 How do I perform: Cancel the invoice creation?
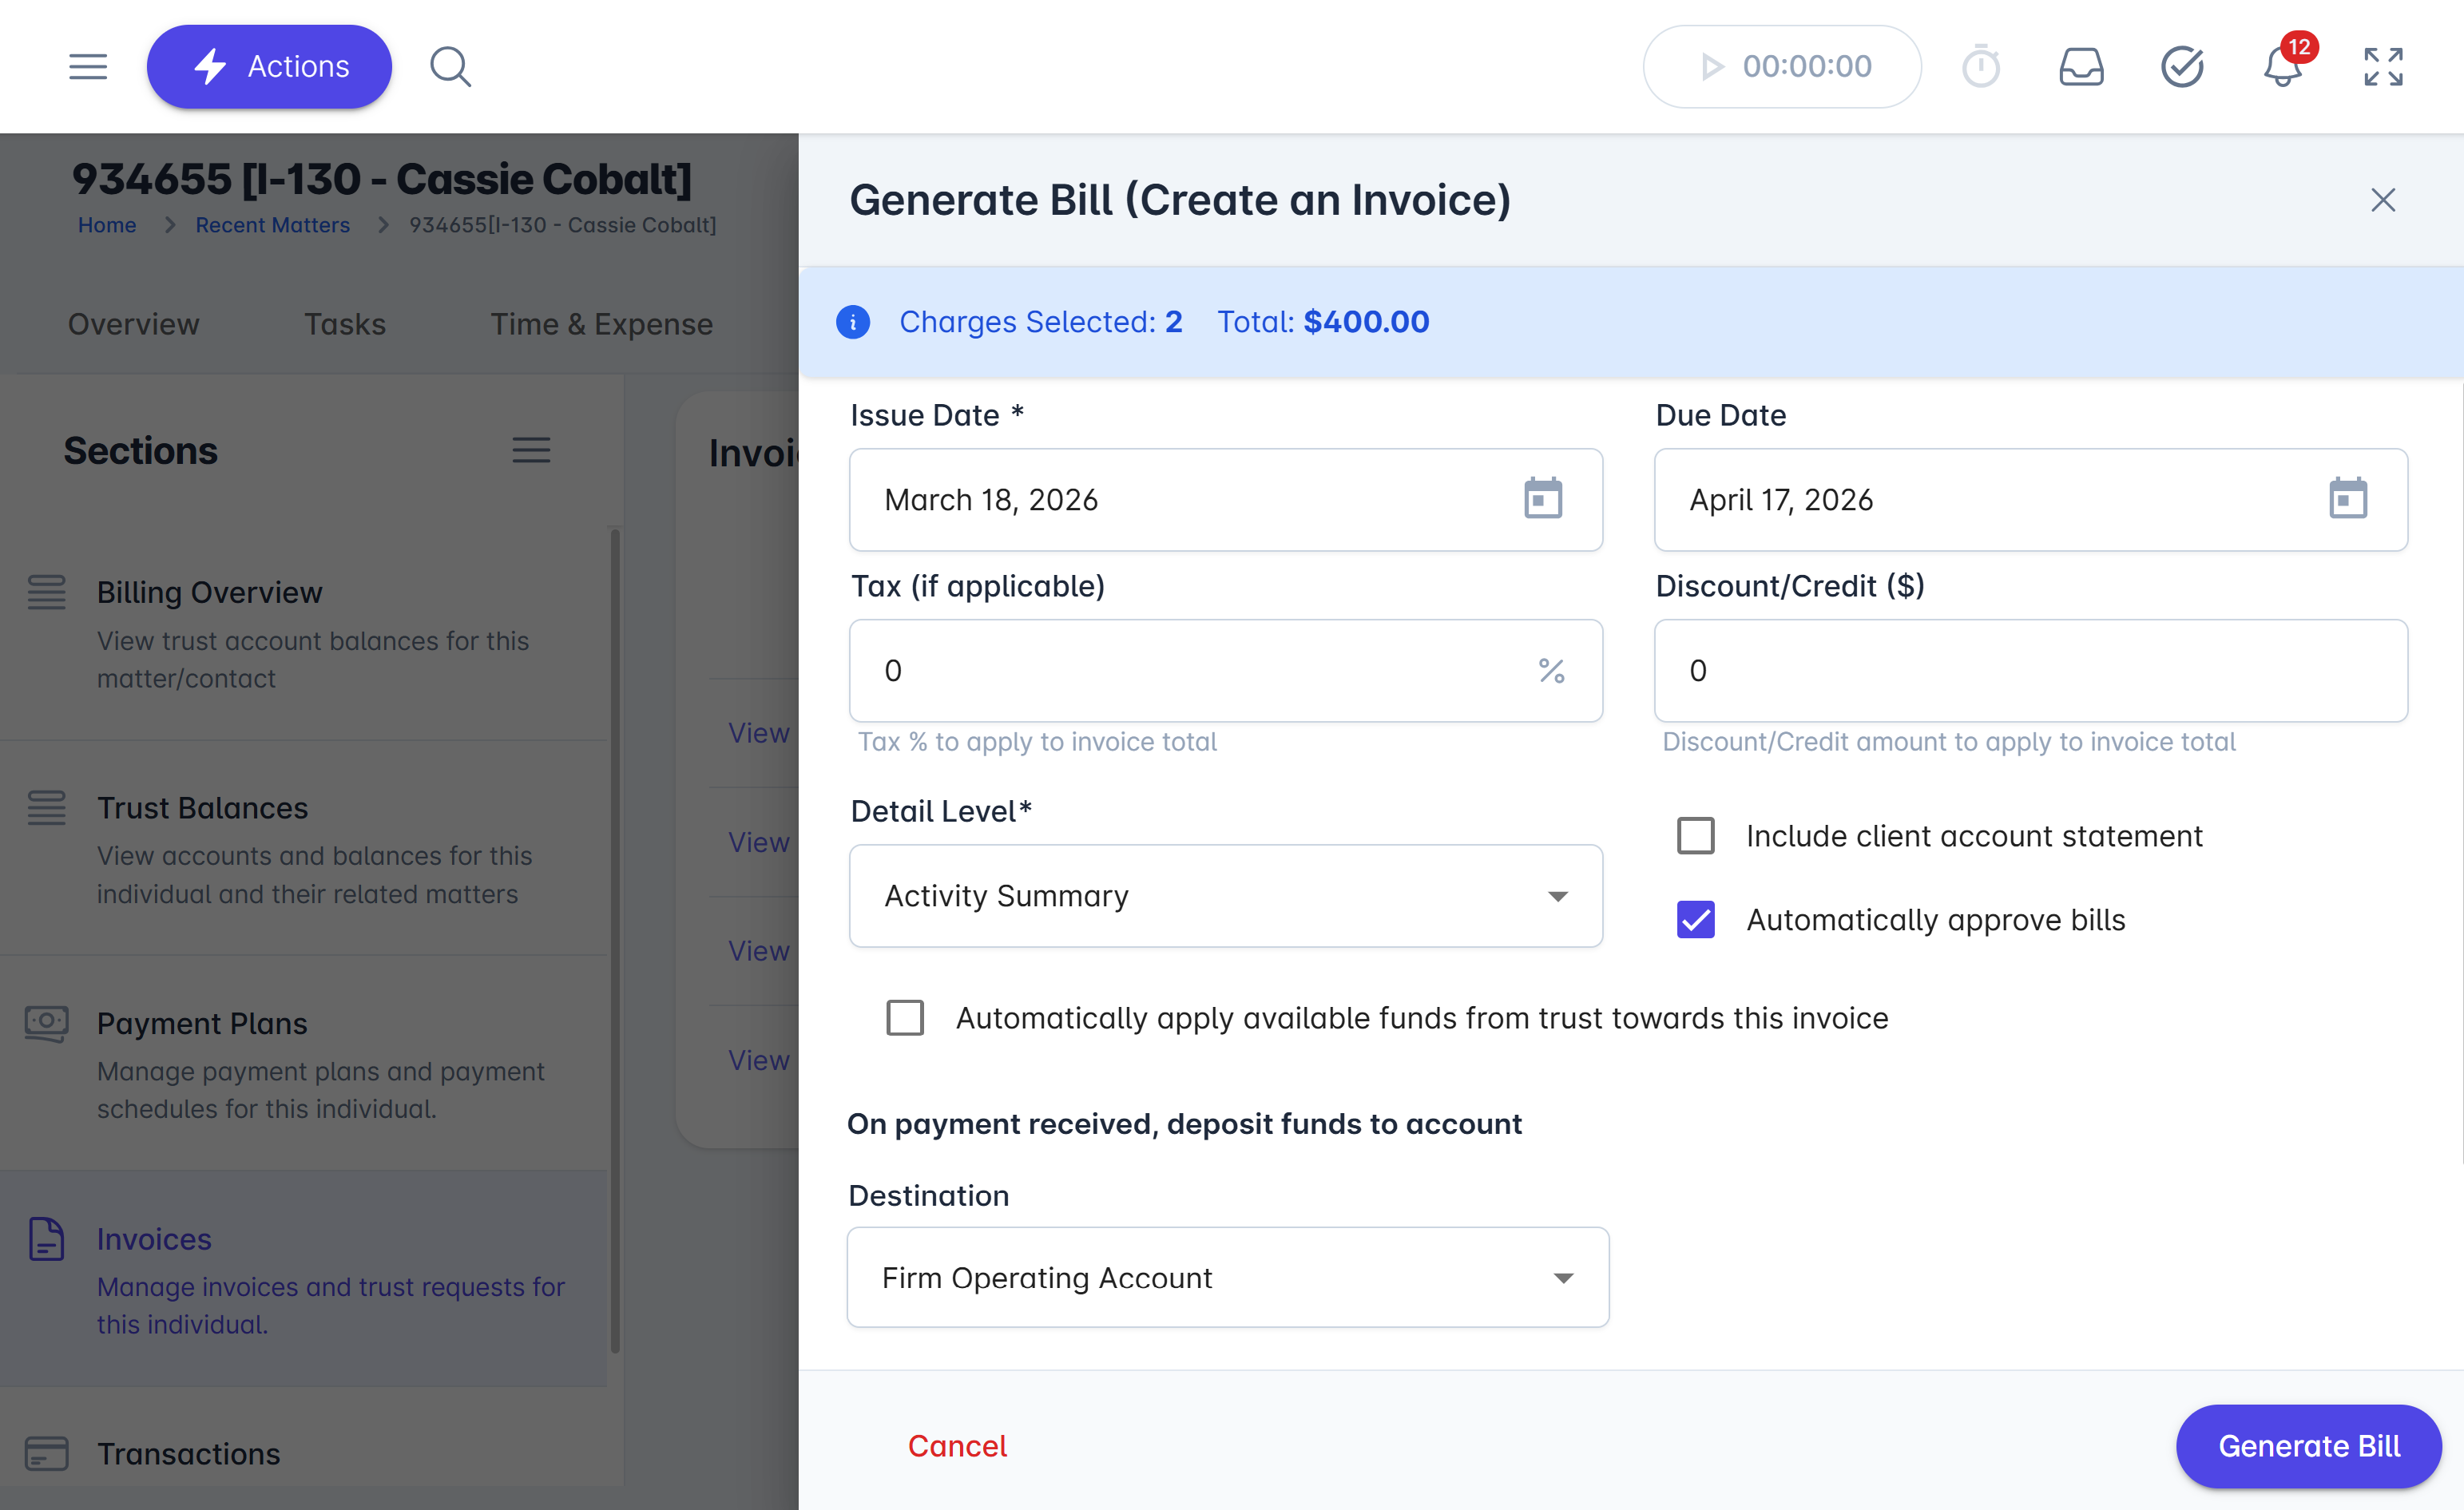click(957, 1446)
